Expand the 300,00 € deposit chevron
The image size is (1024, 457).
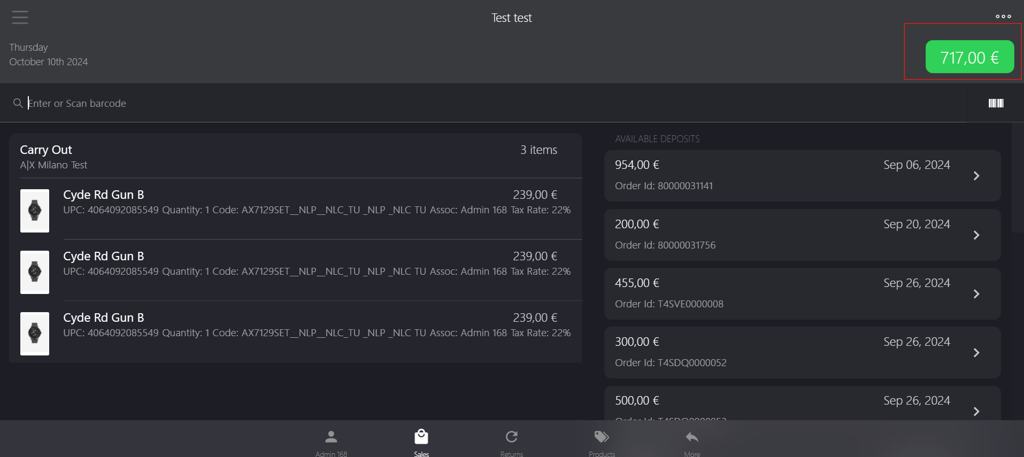pos(976,353)
